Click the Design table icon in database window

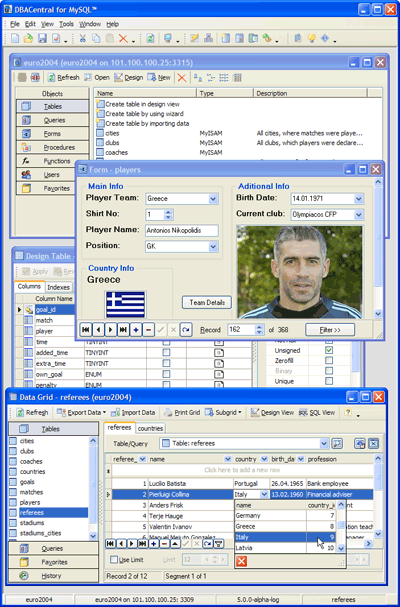(x=129, y=77)
